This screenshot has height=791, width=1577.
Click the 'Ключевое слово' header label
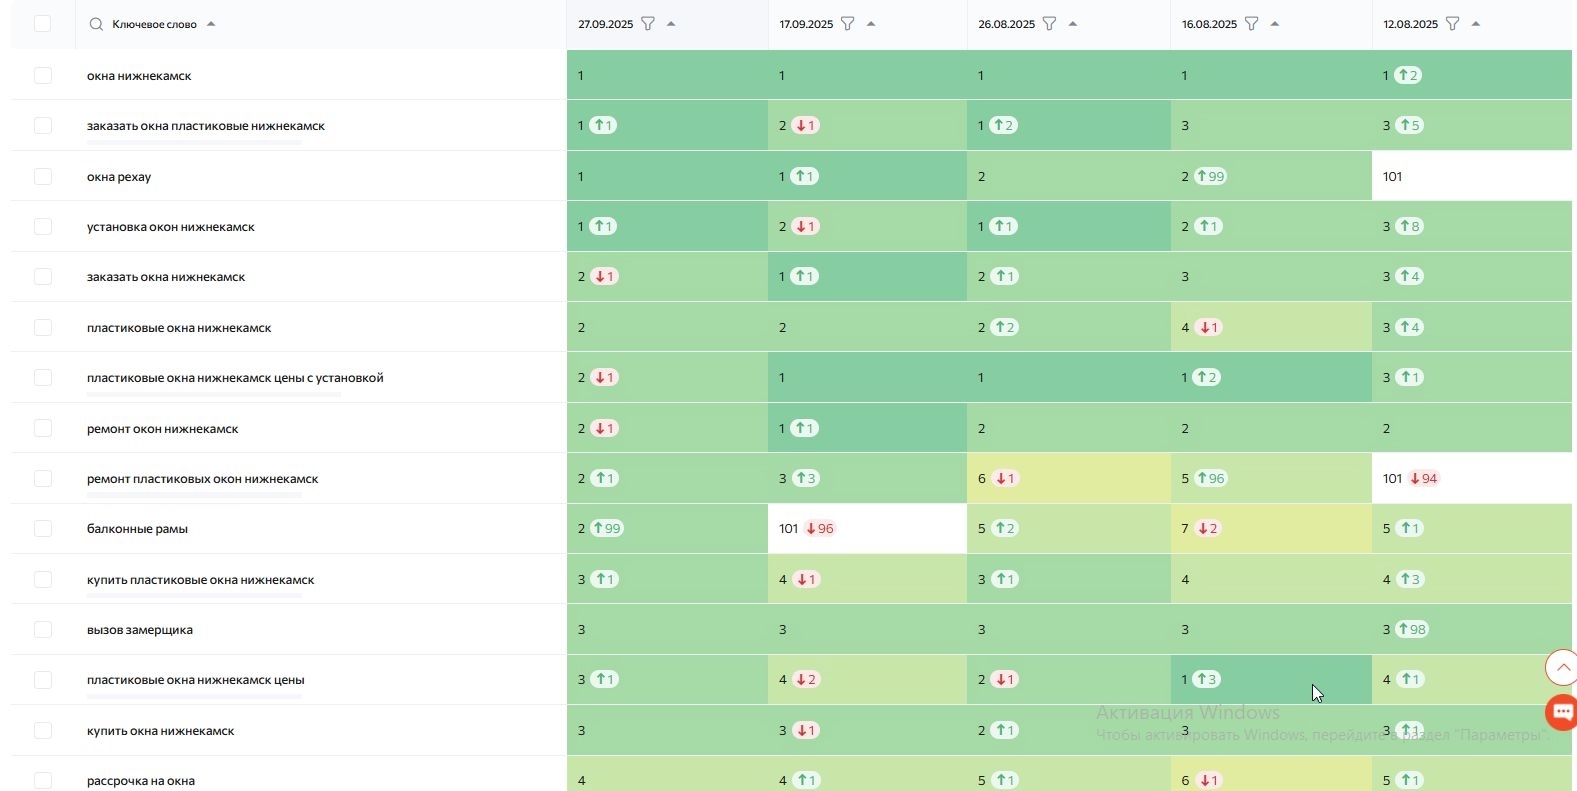(155, 24)
